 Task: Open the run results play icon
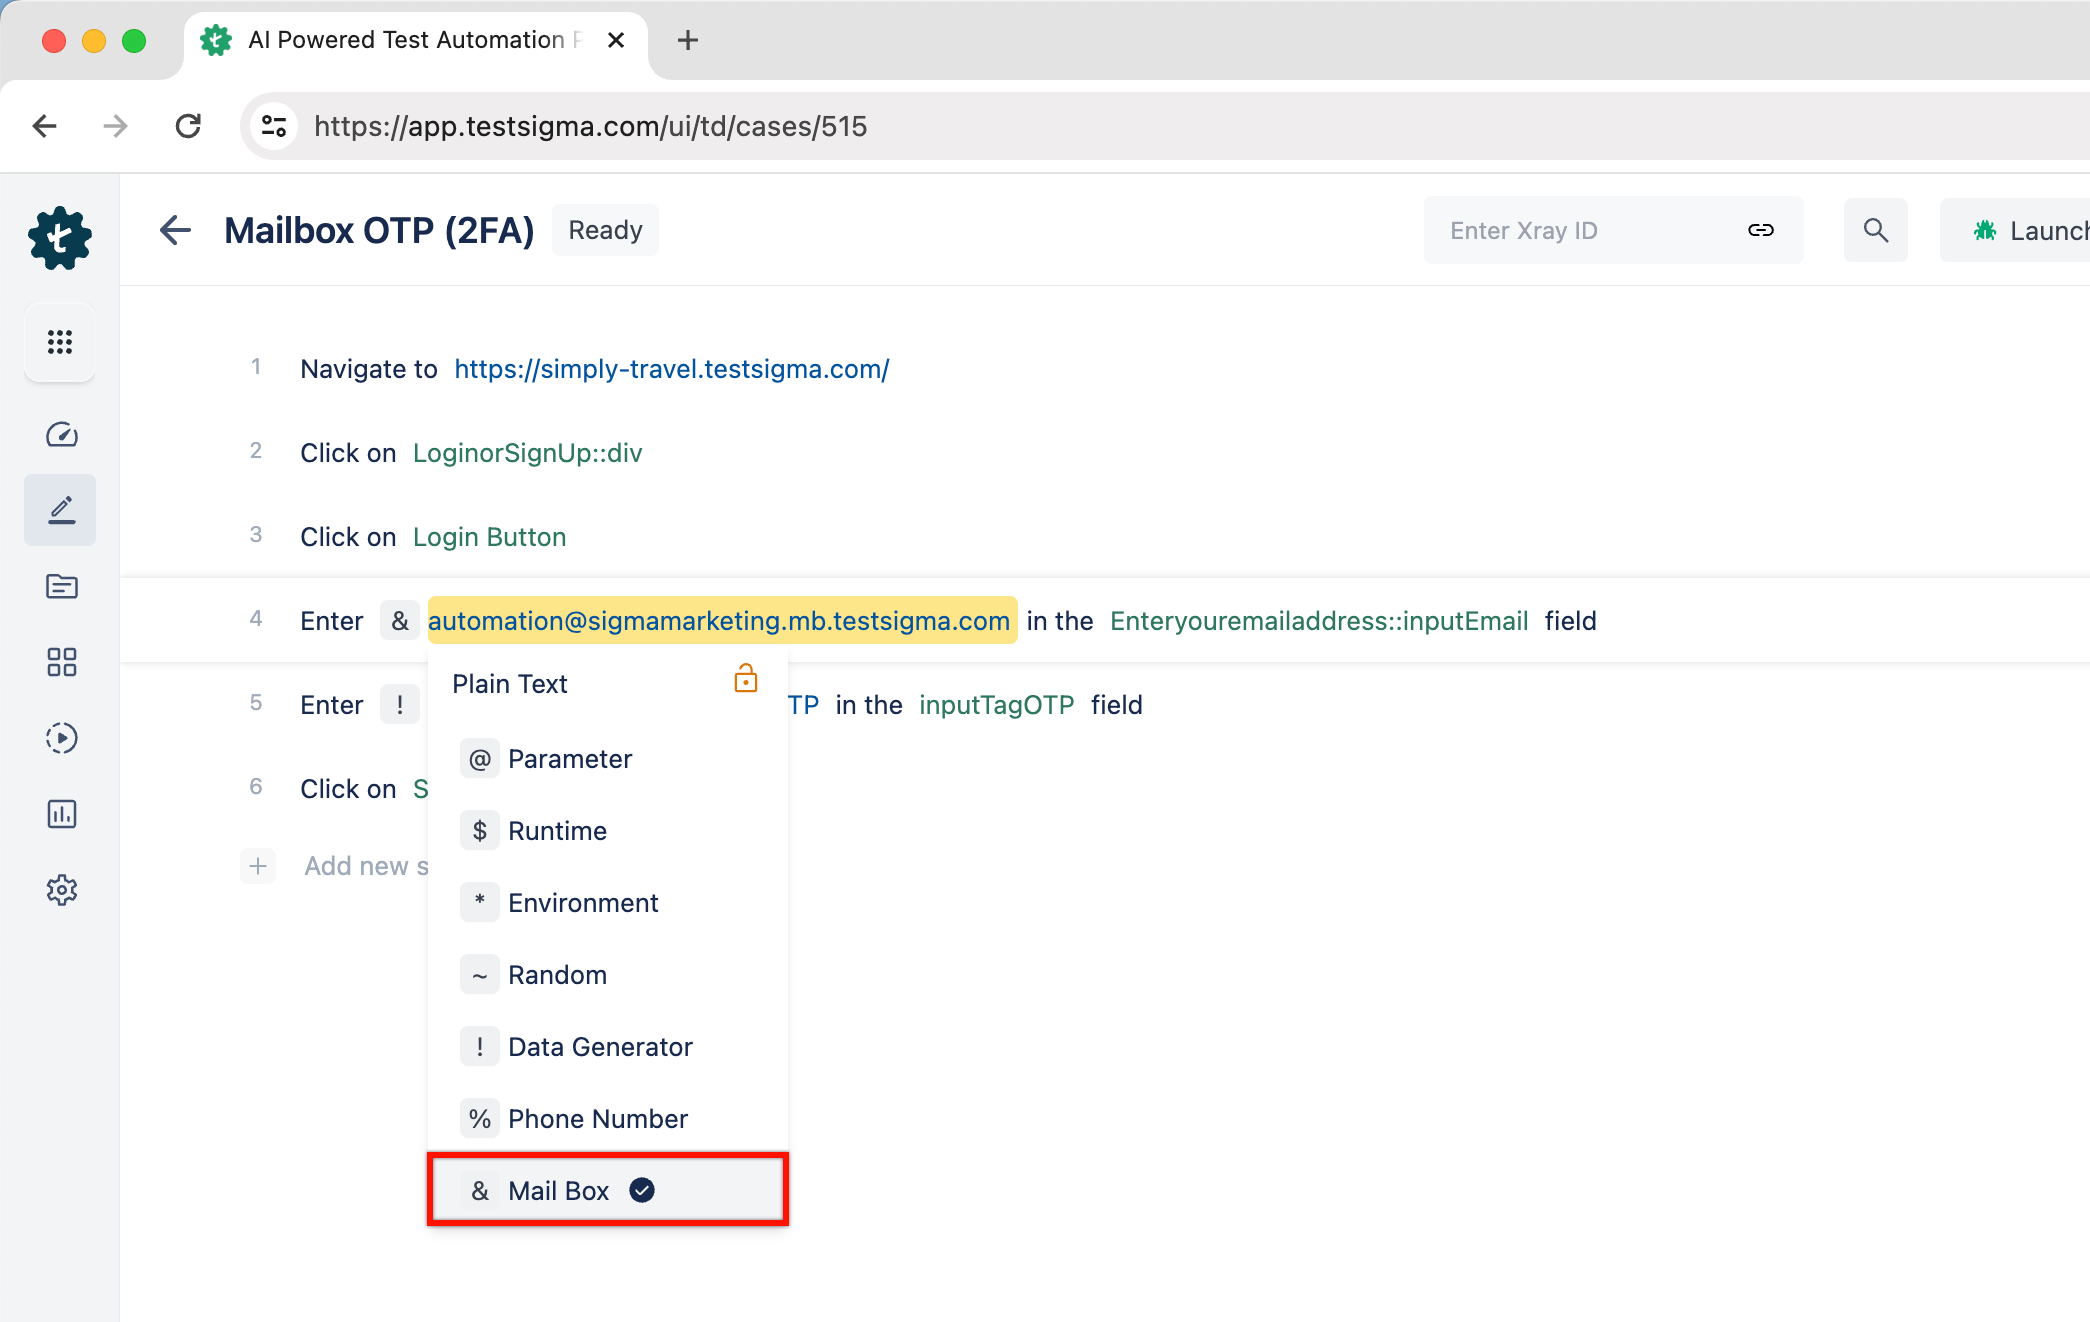(x=61, y=738)
